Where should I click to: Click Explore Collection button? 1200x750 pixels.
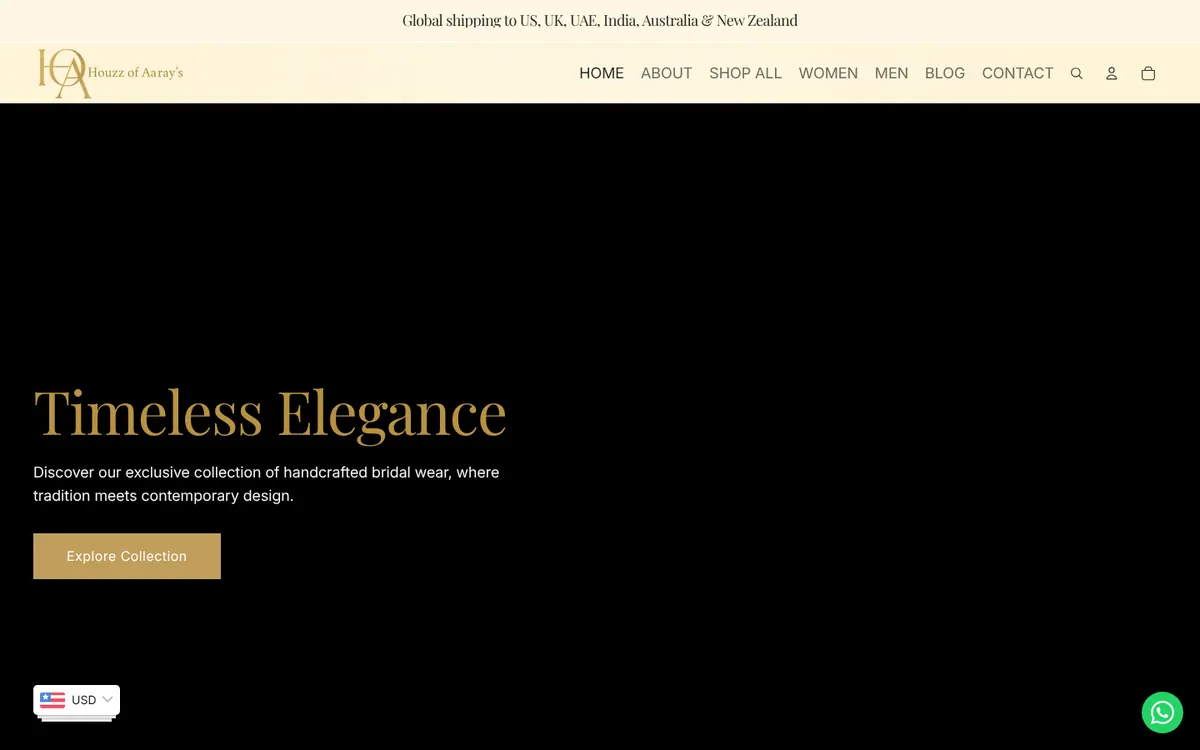click(127, 556)
